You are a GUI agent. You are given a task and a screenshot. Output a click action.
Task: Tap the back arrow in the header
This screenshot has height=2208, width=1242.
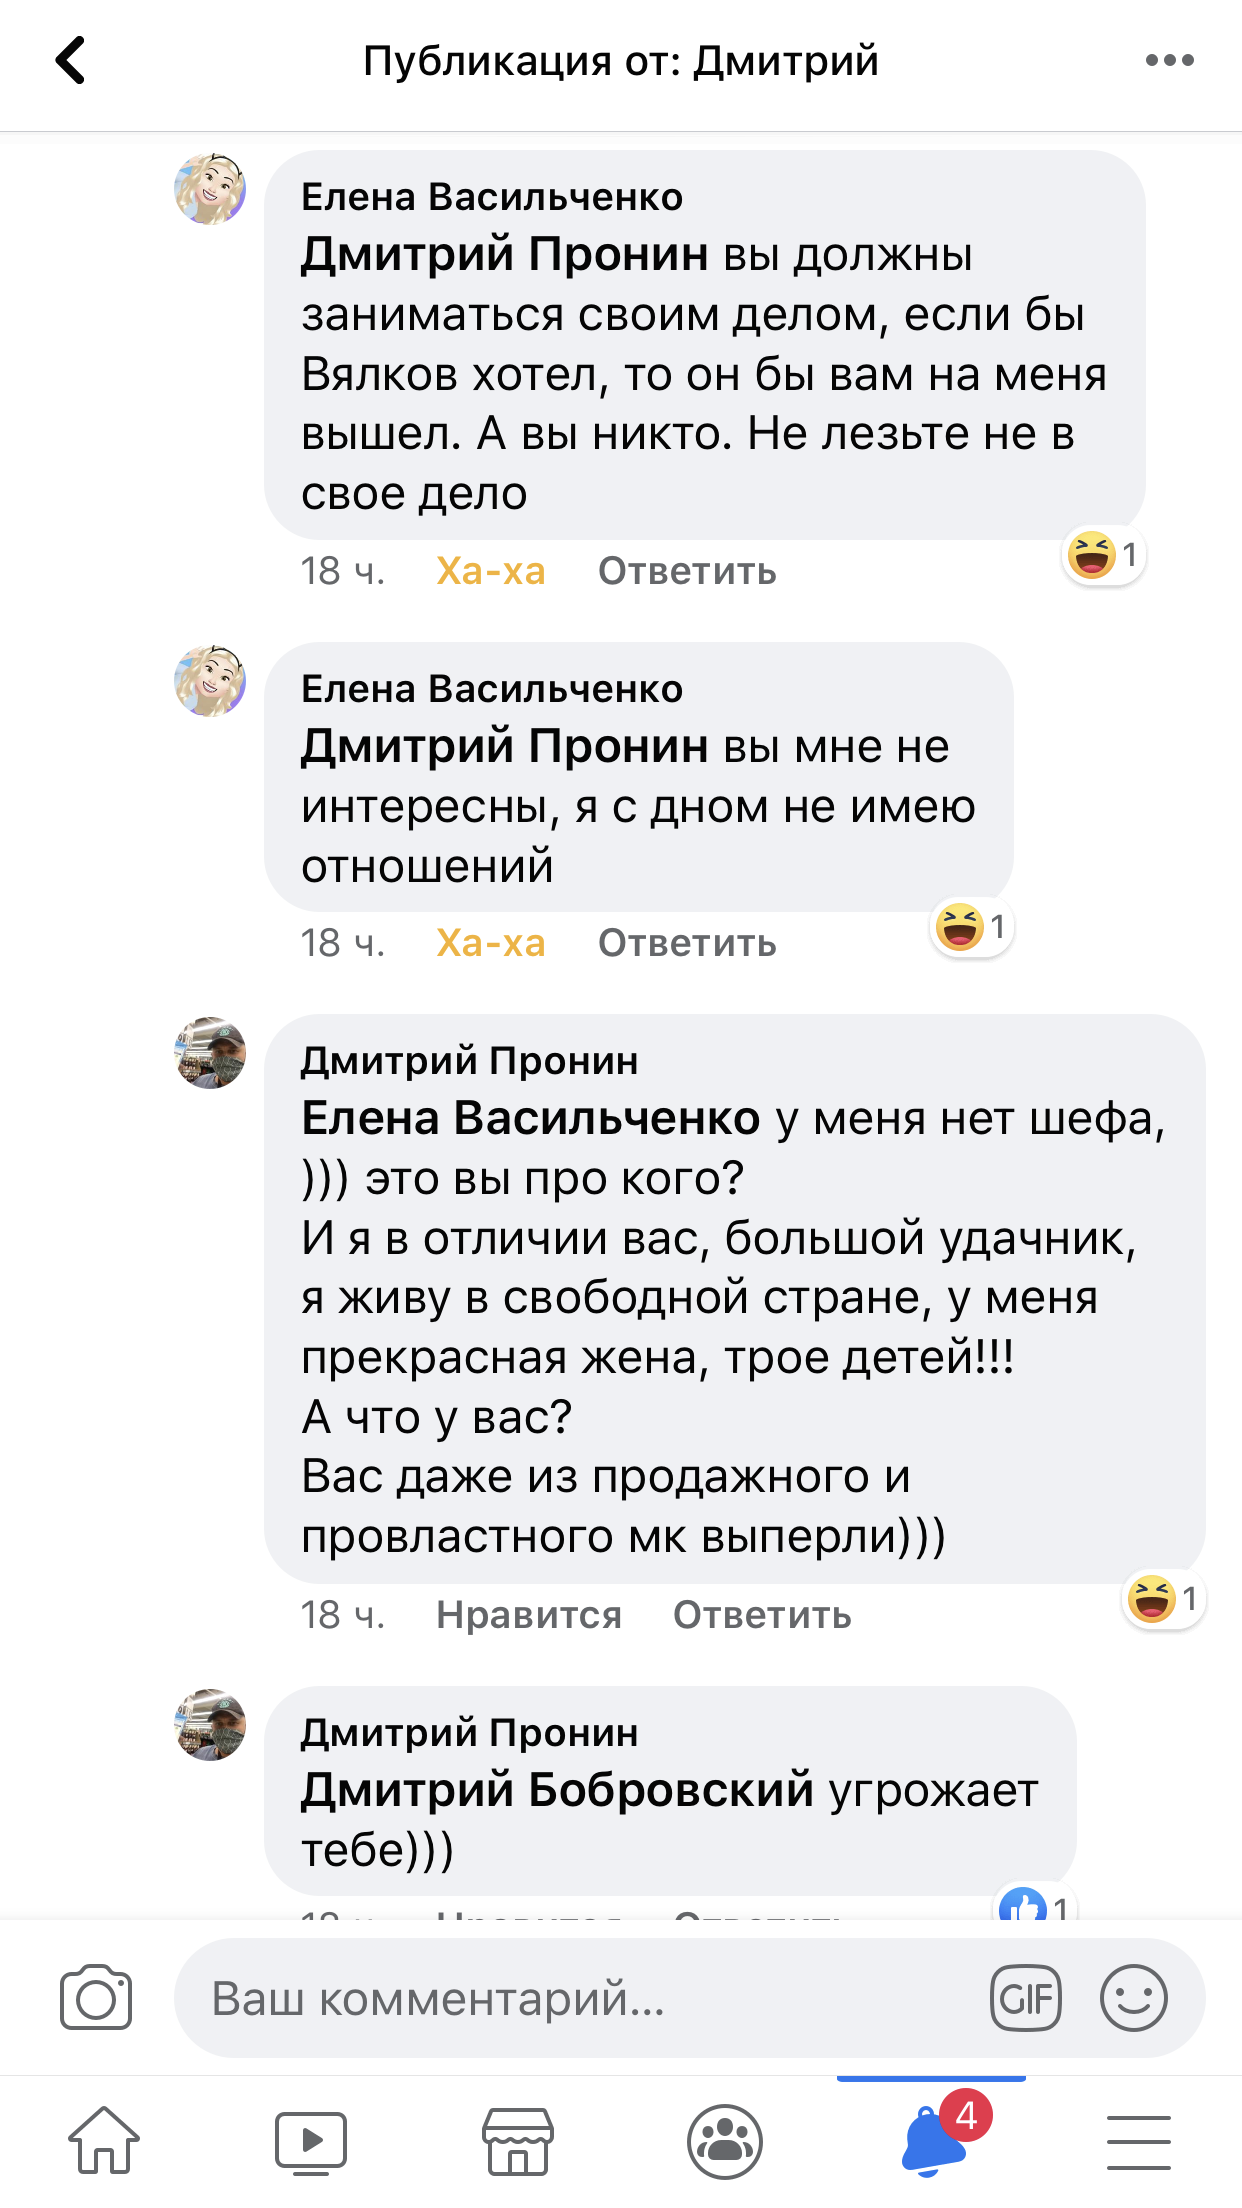pos(70,60)
